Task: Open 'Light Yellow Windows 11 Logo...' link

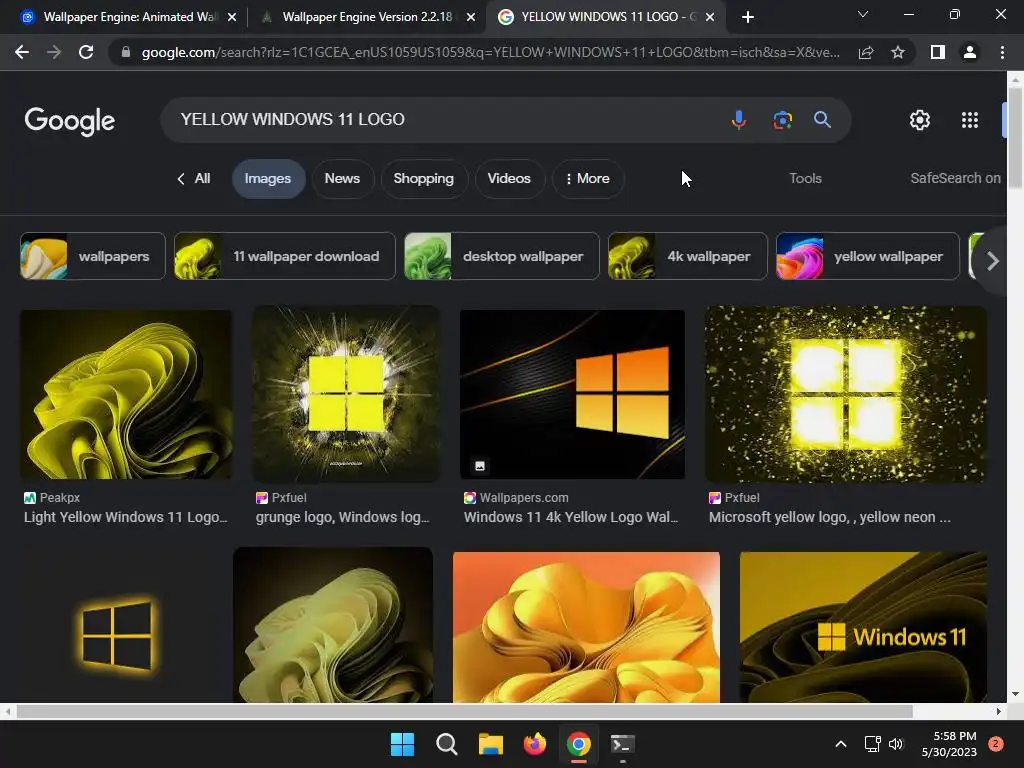Action: tap(125, 517)
